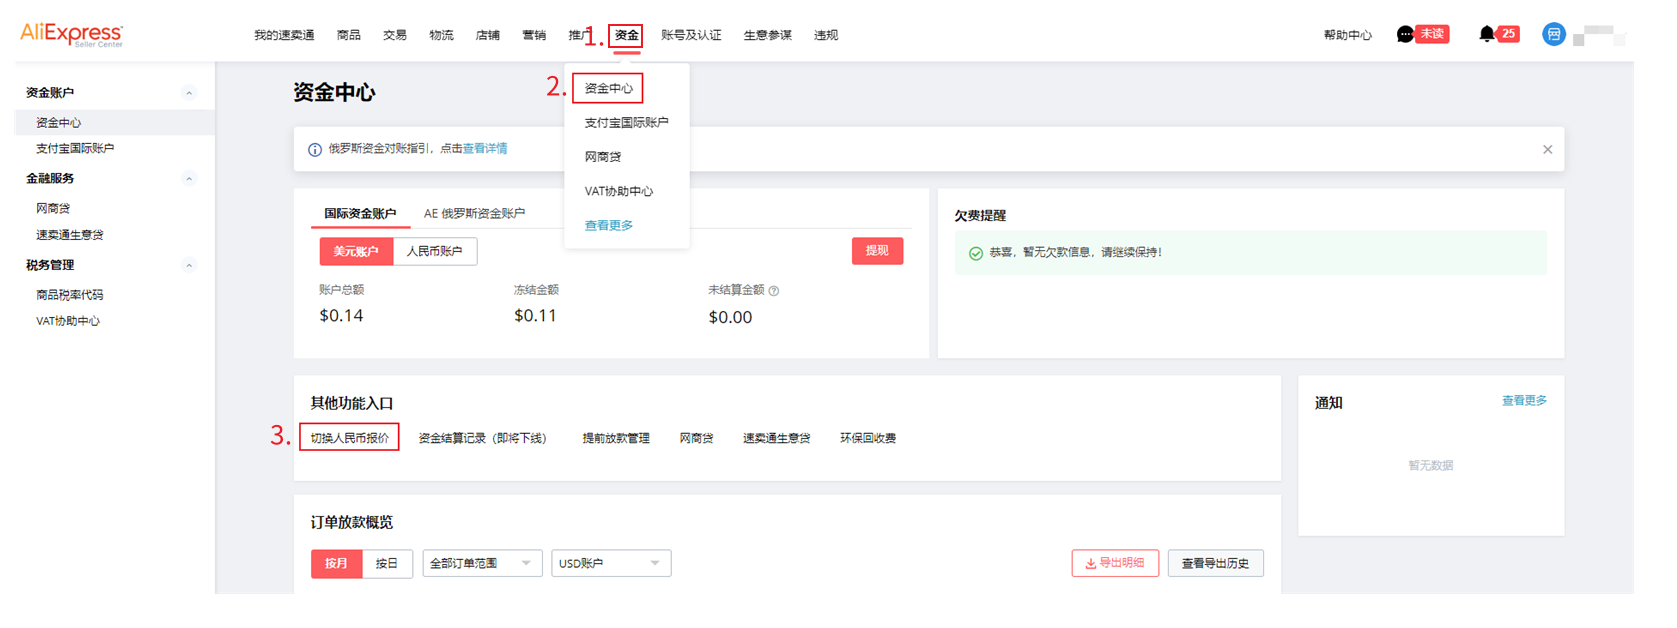
Task: Open the USD账户 dropdown
Action: click(x=610, y=564)
